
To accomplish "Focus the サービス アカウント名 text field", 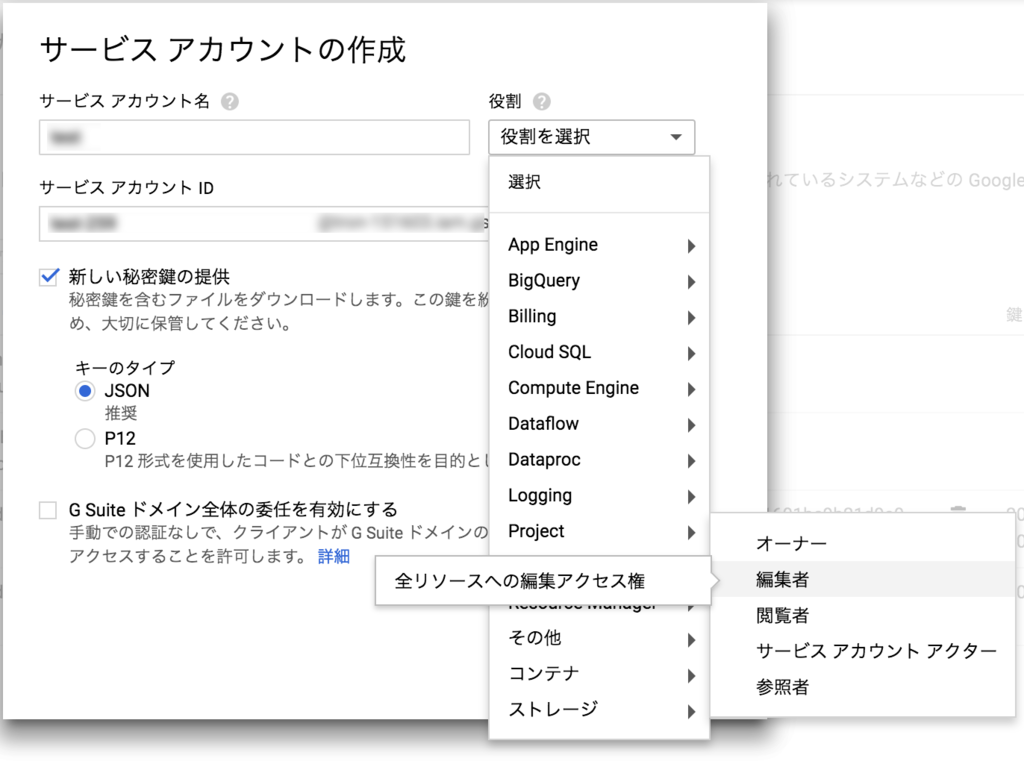I will tap(254, 137).
